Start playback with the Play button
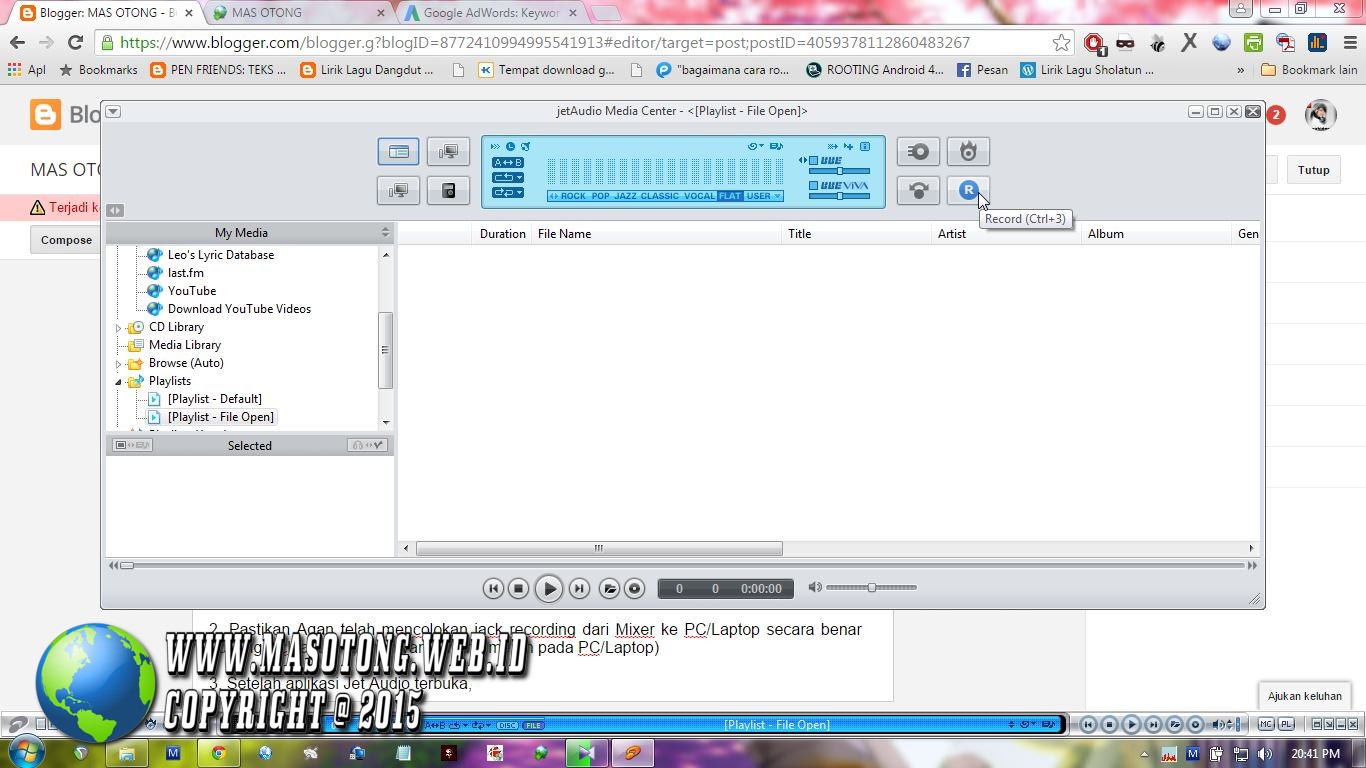1366x768 pixels. click(x=548, y=589)
